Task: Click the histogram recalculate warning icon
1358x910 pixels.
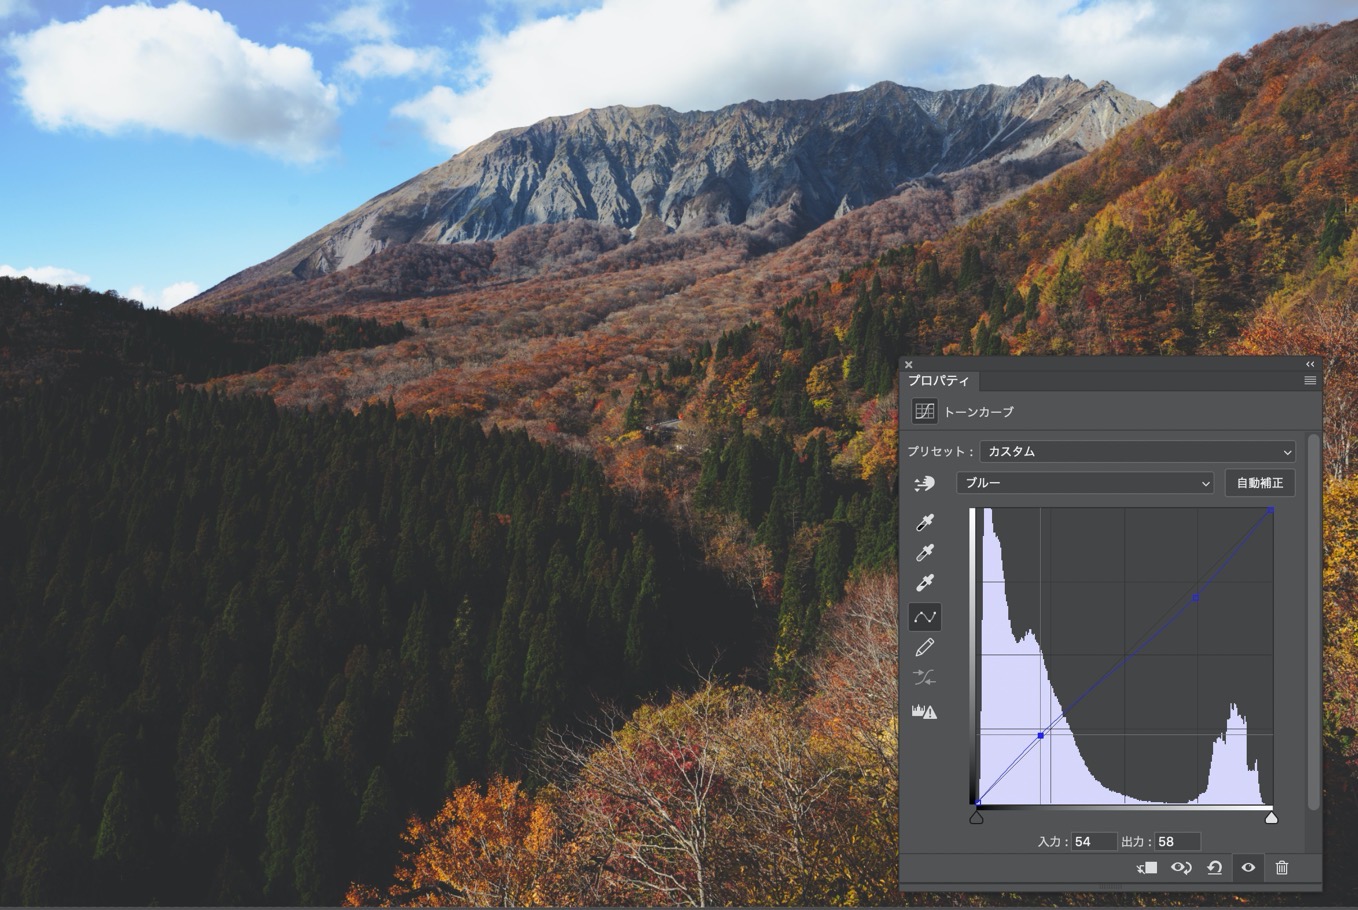Action: click(x=925, y=712)
